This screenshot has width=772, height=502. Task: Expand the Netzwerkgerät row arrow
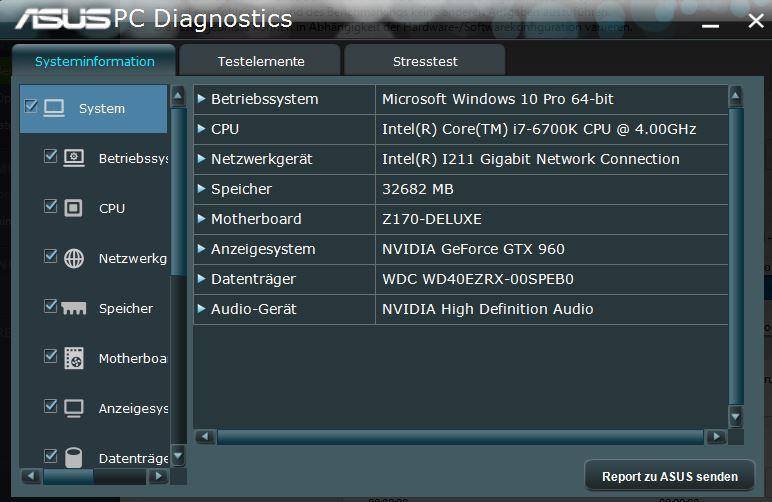click(201, 158)
